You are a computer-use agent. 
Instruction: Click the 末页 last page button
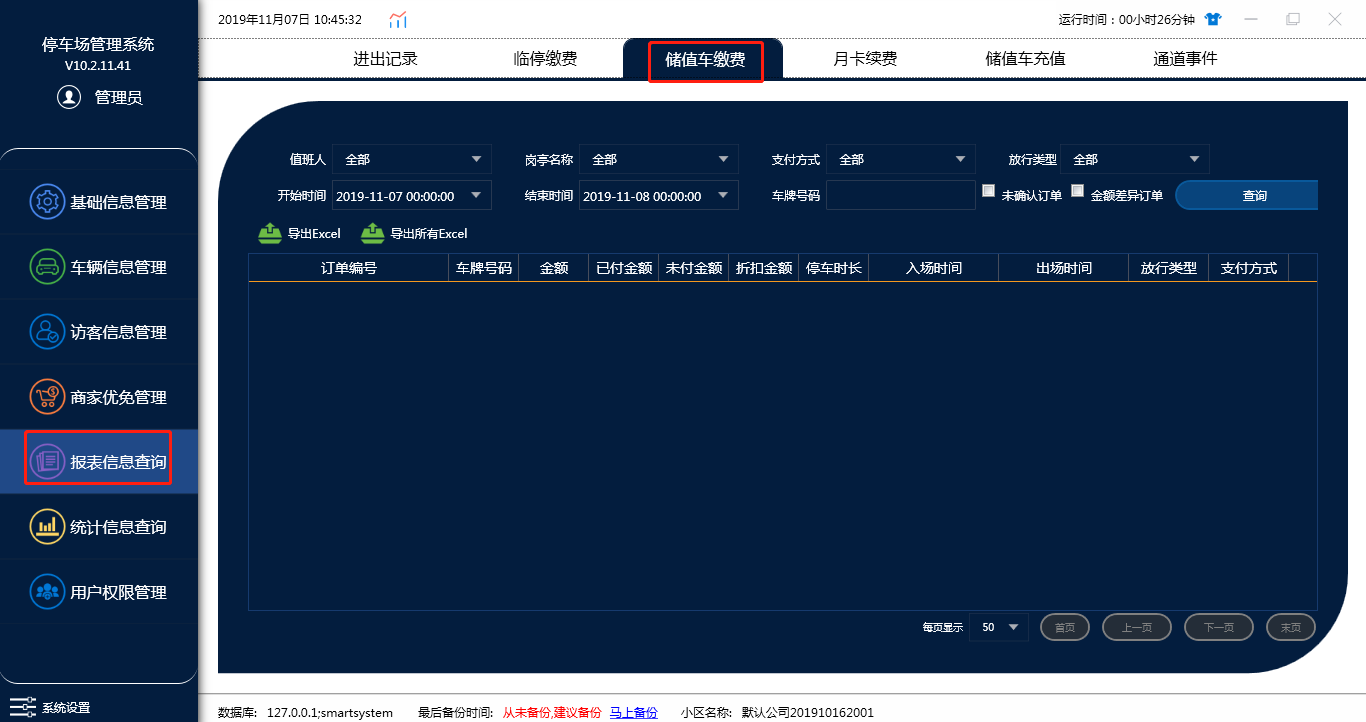point(1291,627)
